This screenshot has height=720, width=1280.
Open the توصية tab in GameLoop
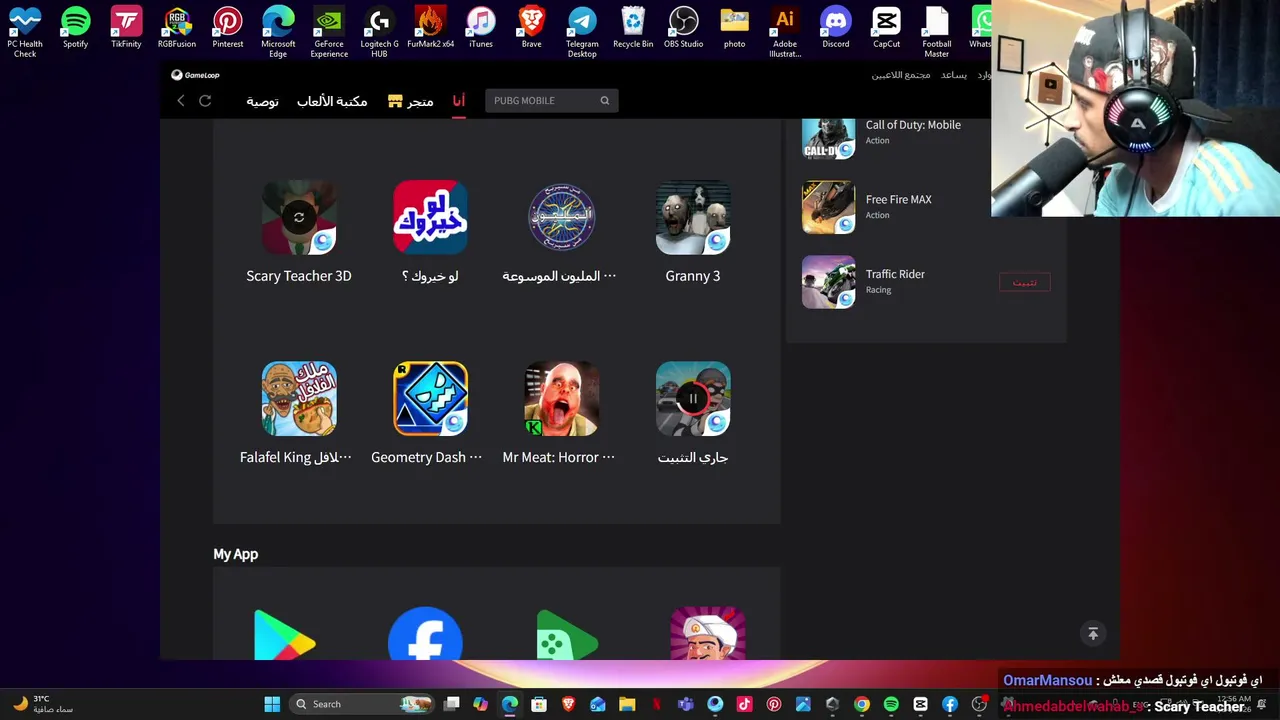[262, 101]
